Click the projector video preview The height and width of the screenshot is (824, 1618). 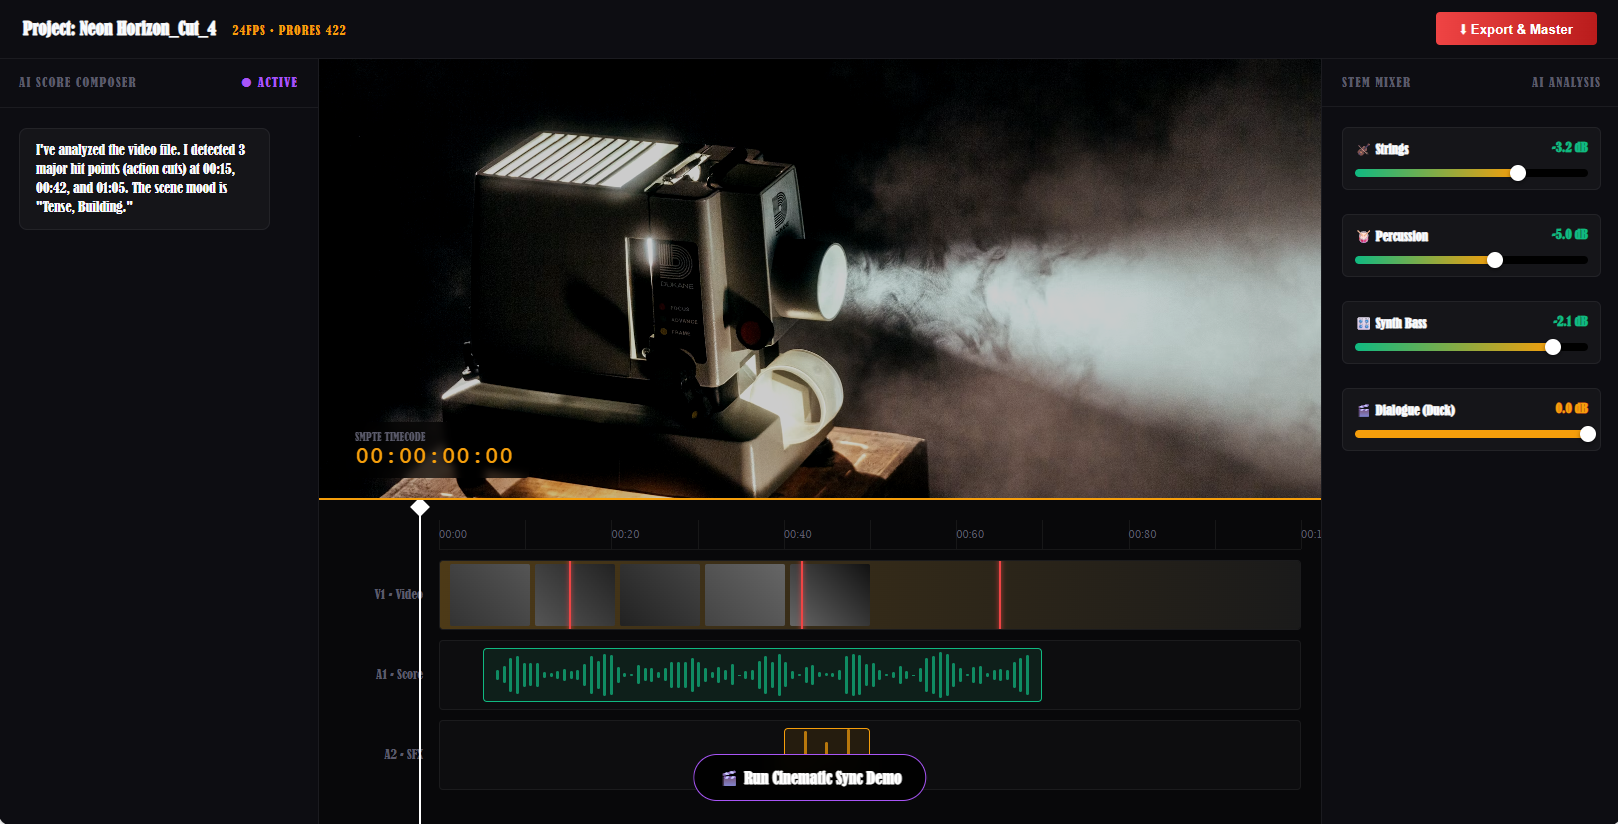click(x=820, y=278)
